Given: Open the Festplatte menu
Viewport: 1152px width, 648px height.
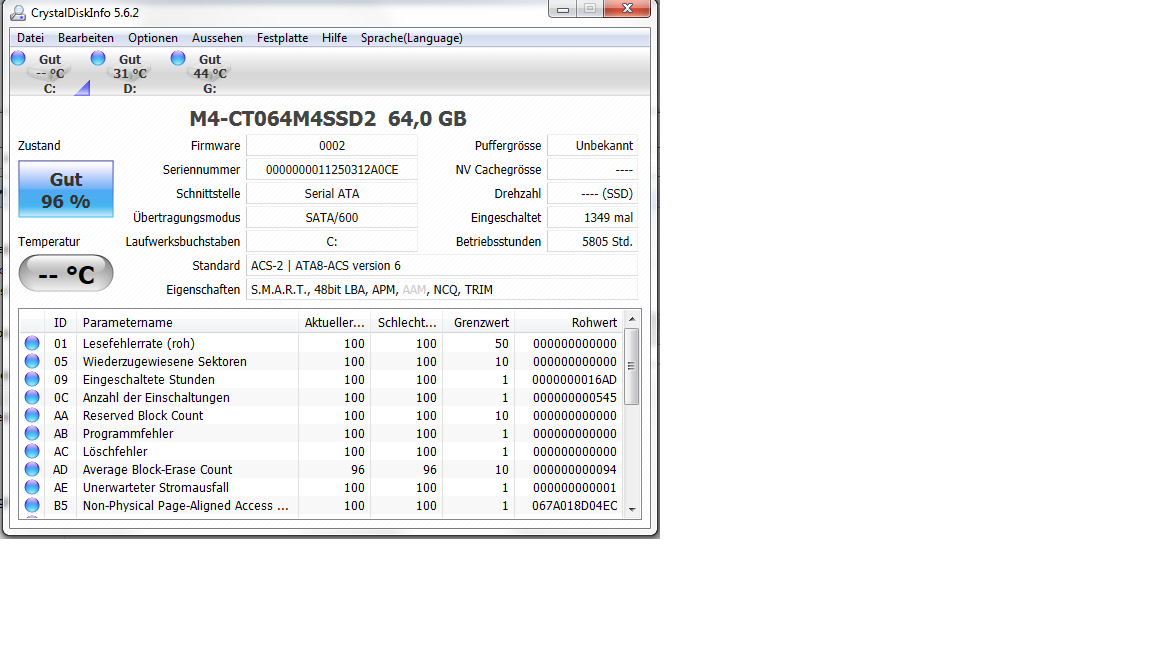Looking at the screenshot, I should point(282,38).
